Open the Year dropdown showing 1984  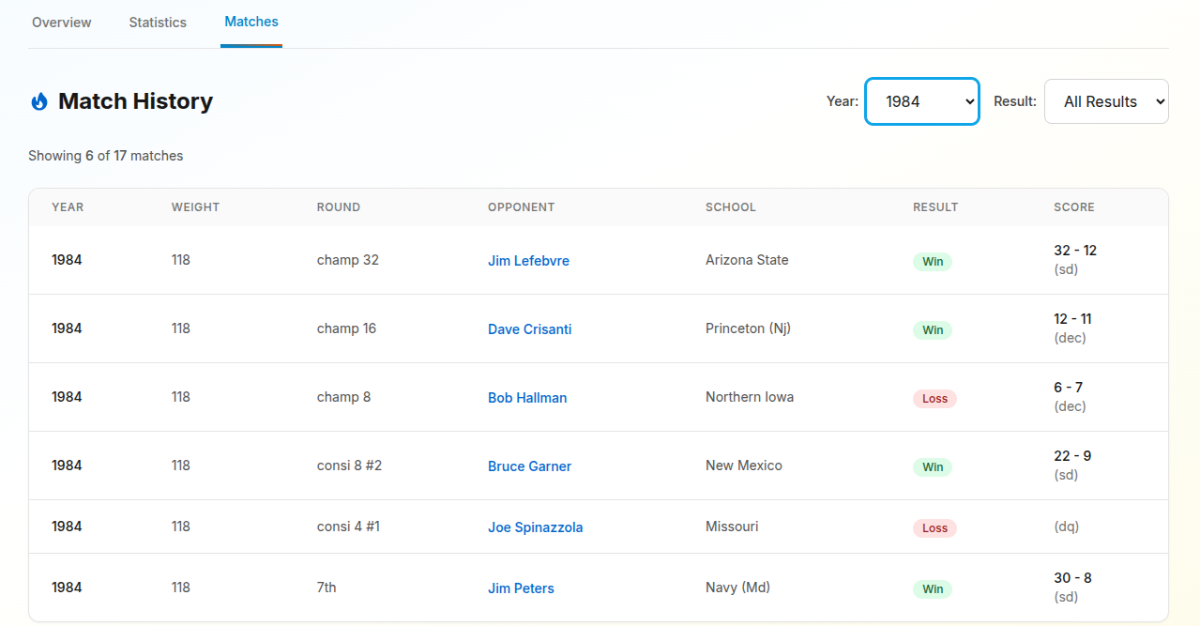pyautogui.click(x=922, y=101)
